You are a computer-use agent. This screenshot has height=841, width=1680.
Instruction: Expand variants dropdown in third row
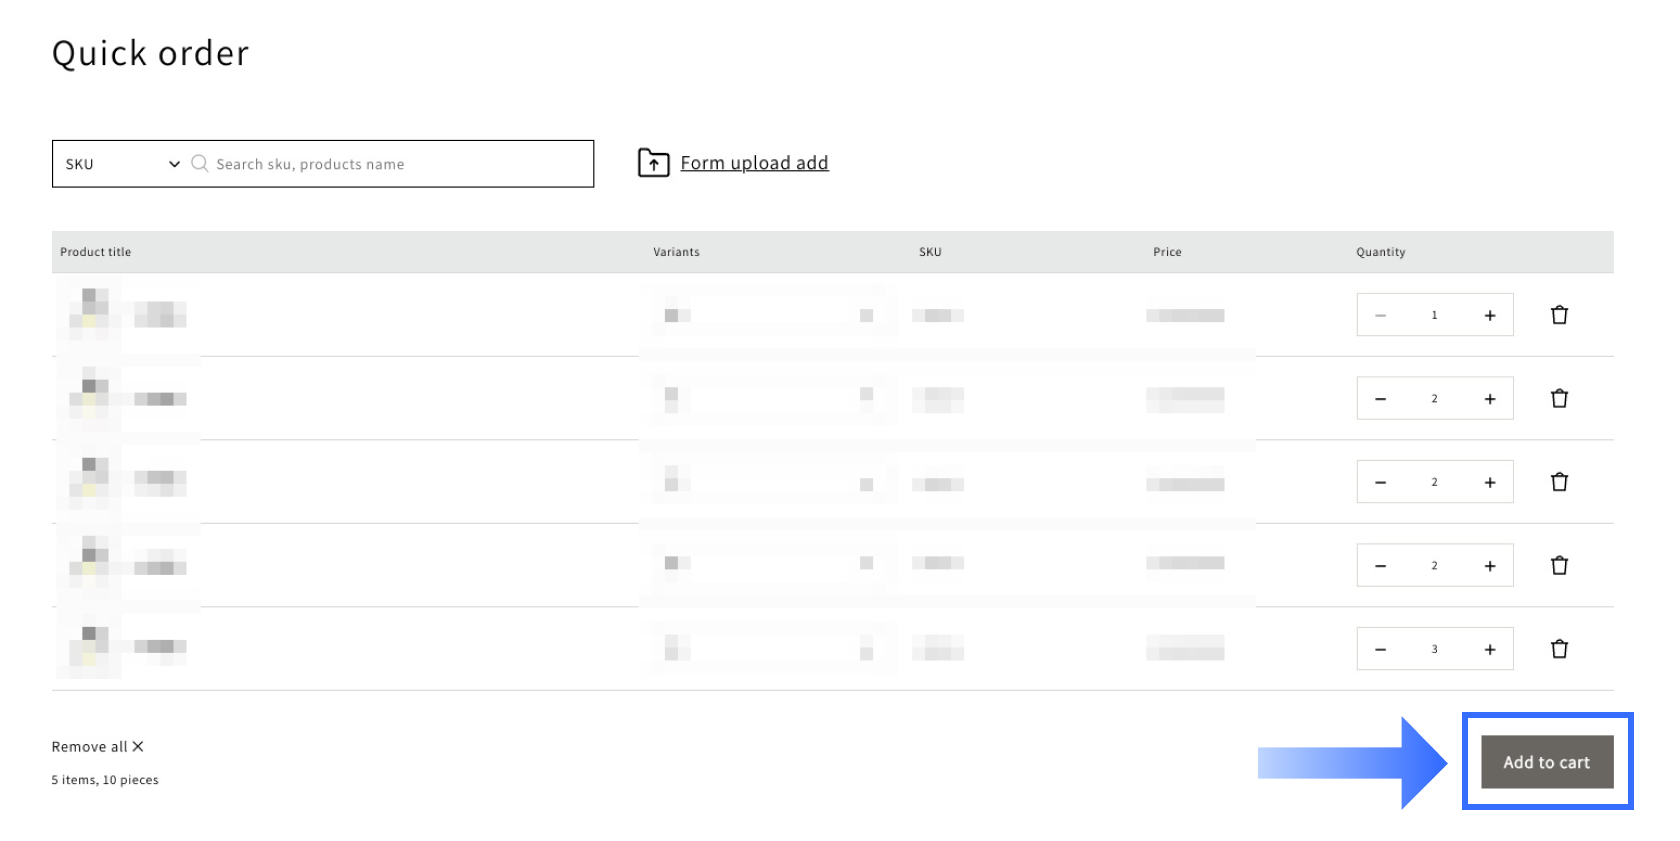pos(768,484)
